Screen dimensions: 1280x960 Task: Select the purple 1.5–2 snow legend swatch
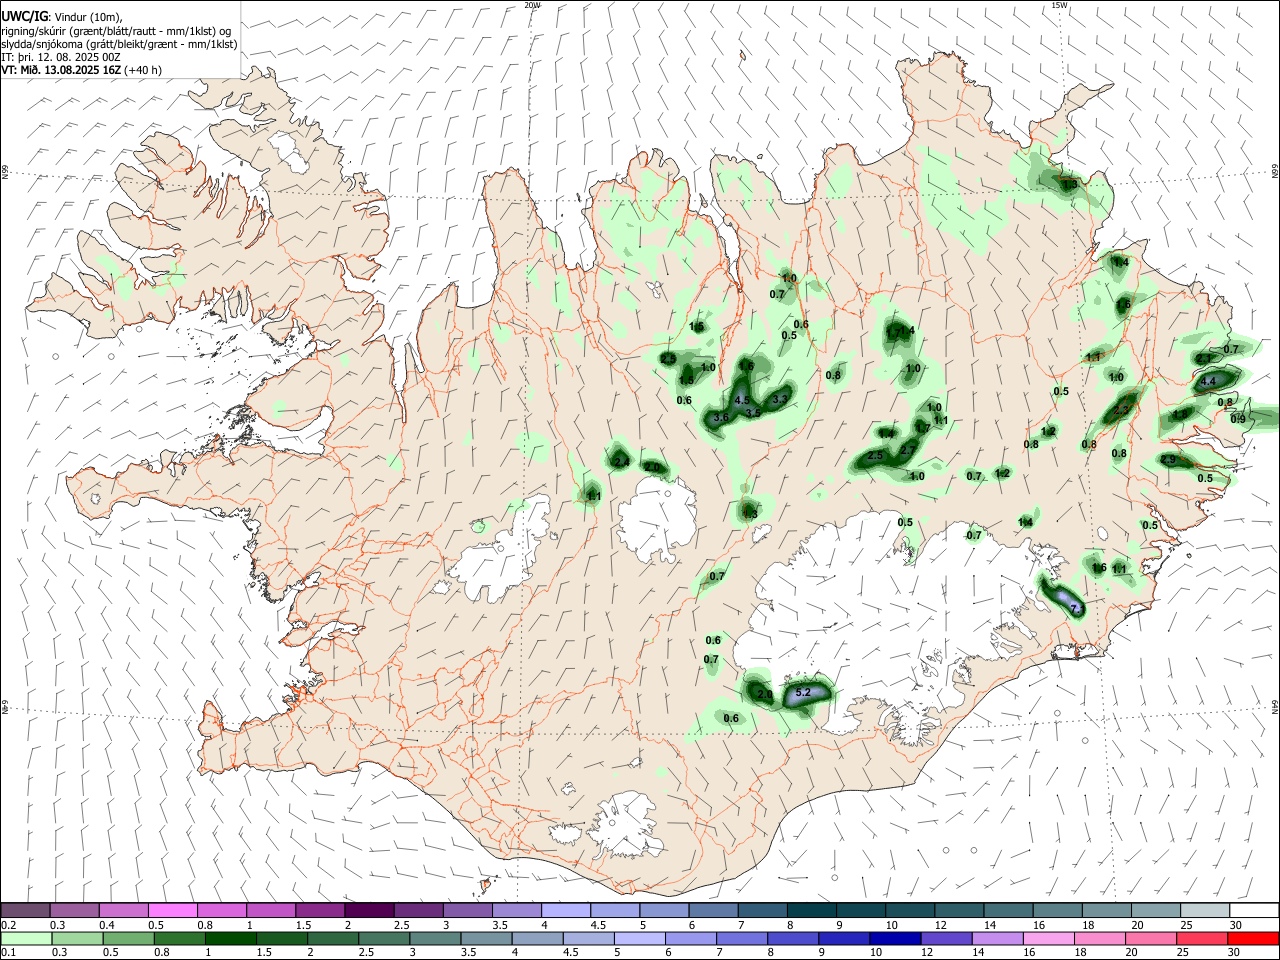(x=320, y=910)
